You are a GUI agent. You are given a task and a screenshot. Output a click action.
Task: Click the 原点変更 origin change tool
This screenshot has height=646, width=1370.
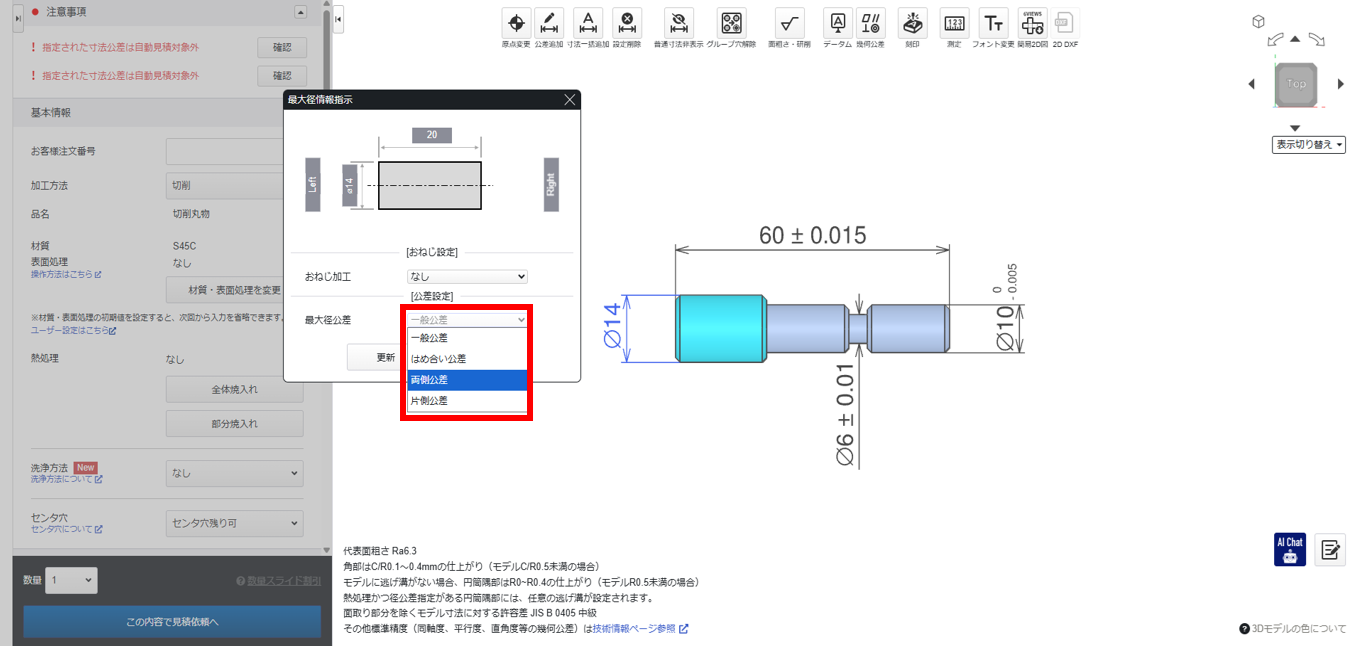point(516,23)
